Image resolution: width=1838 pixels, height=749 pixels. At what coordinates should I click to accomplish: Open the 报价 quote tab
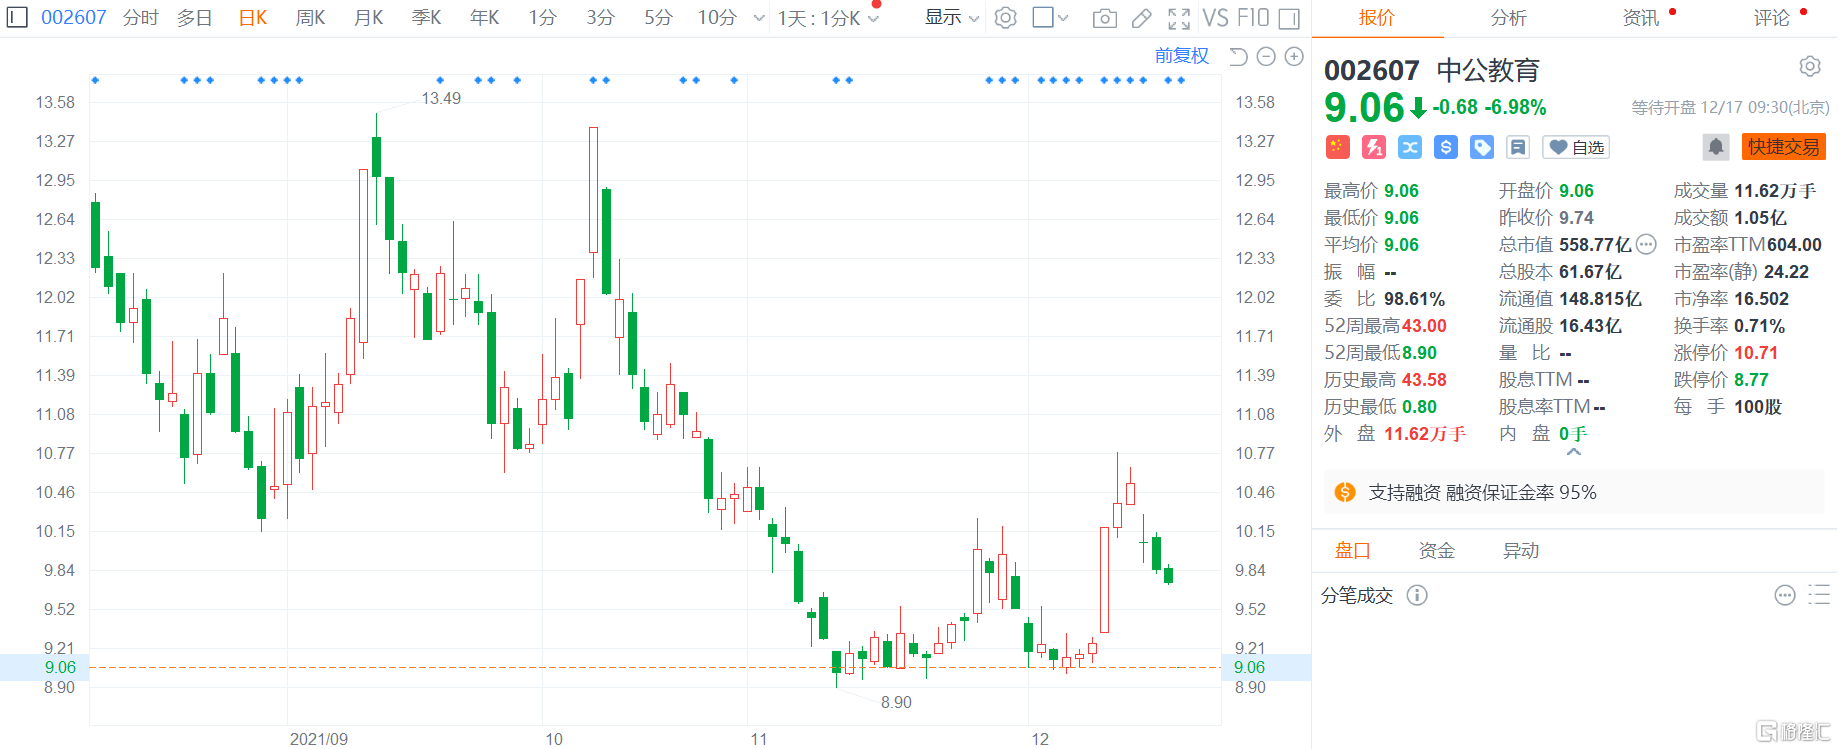pyautogui.click(x=1377, y=18)
